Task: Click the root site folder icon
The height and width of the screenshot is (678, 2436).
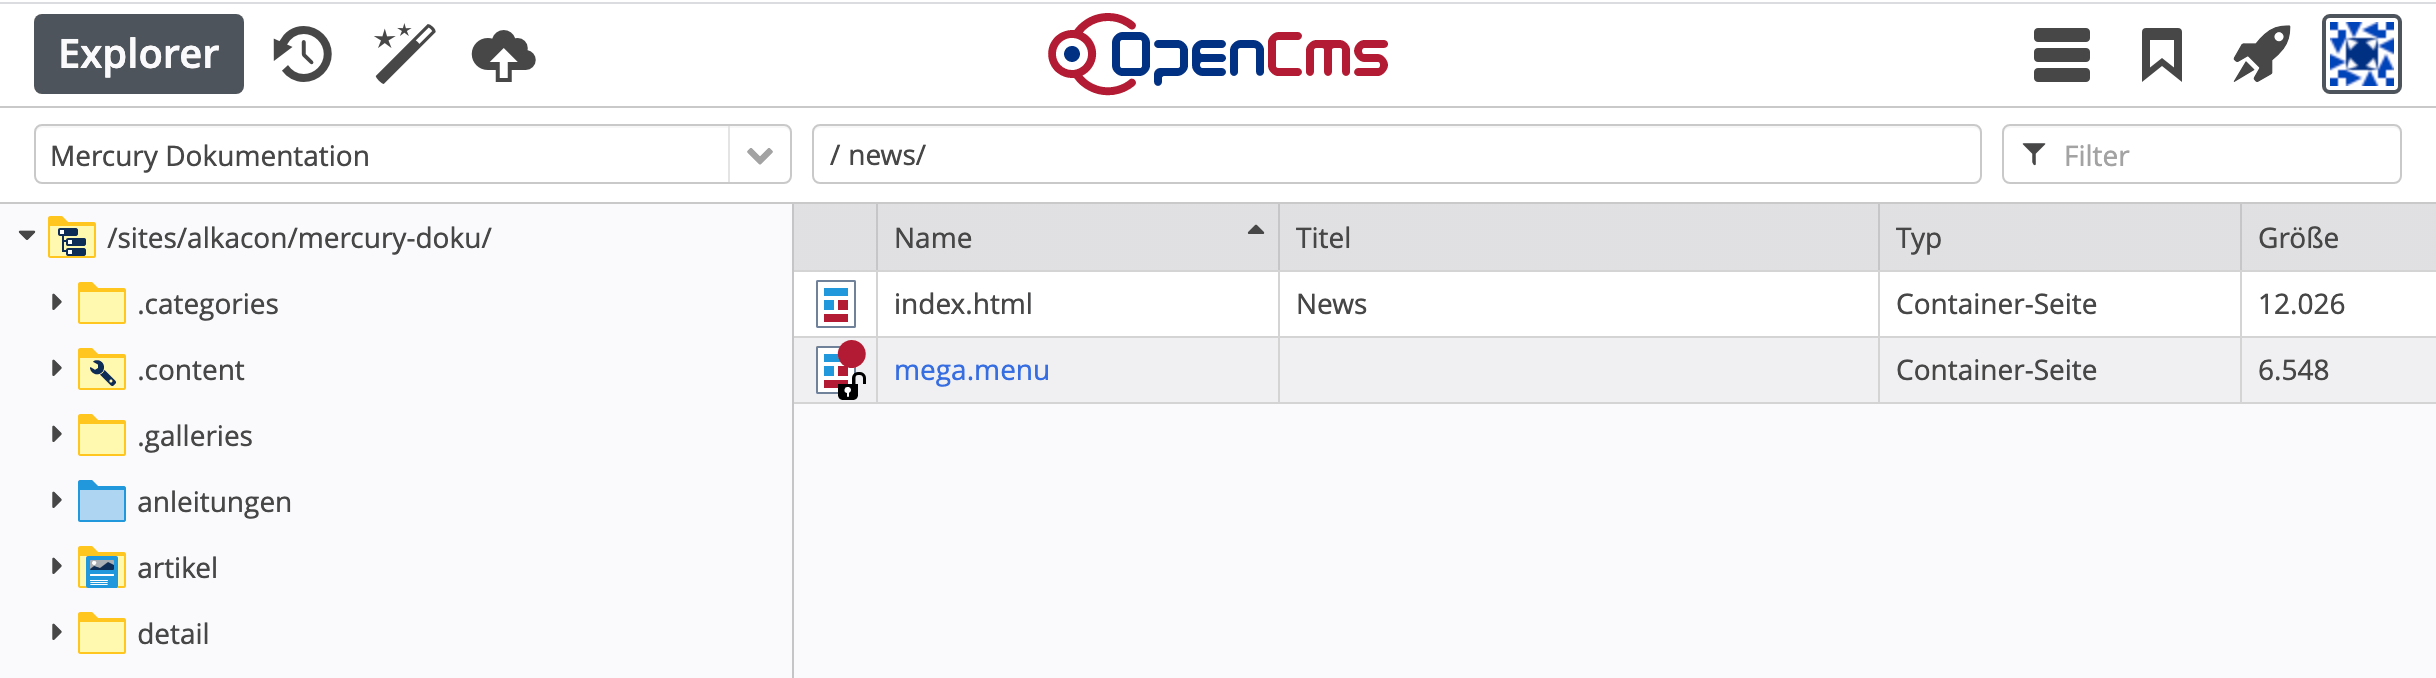Action: click(72, 238)
